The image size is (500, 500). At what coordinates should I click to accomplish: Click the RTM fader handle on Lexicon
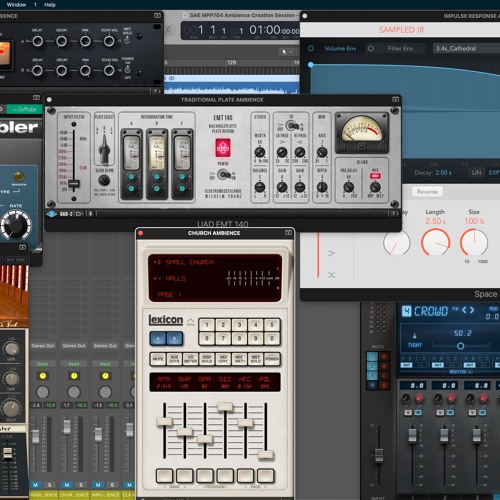click(x=164, y=421)
